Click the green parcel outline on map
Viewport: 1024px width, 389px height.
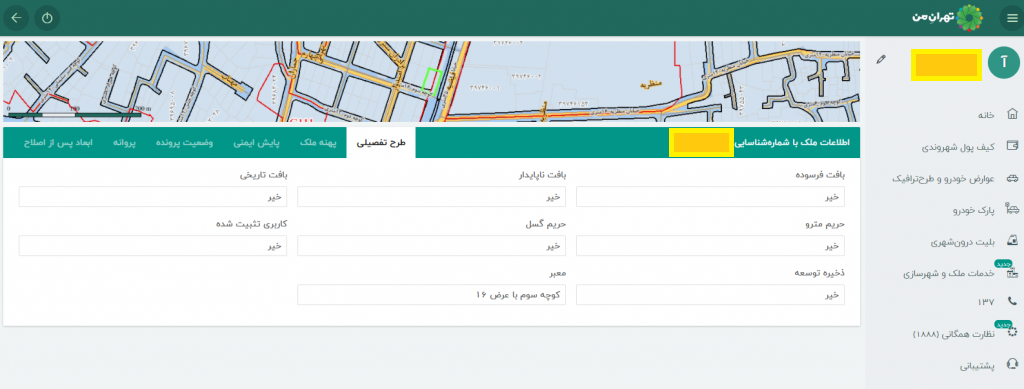point(432,82)
